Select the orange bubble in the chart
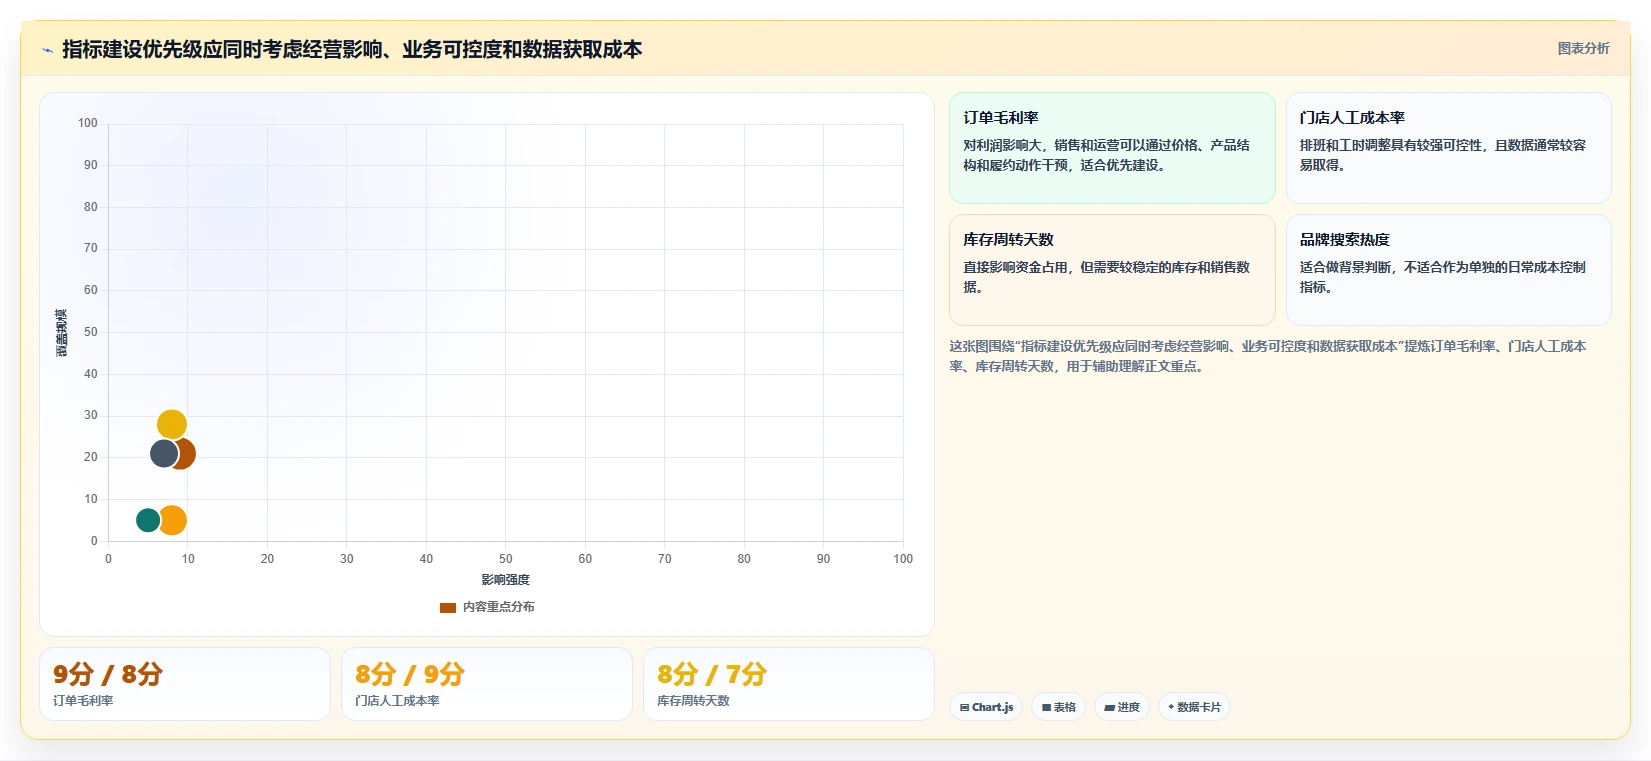The image size is (1651, 761). [x=174, y=520]
